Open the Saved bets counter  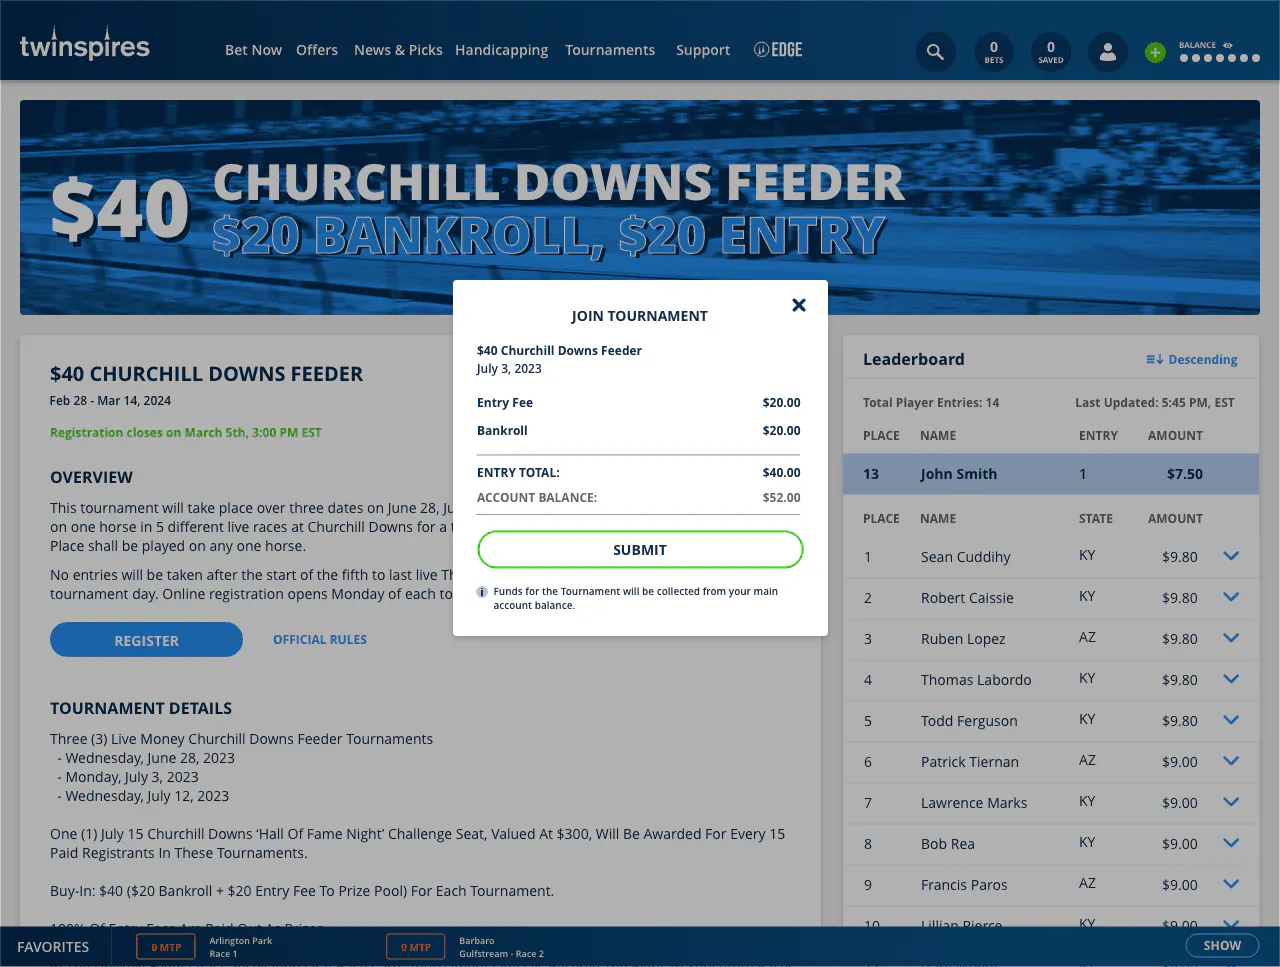pyautogui.click(x=1050, y=52)
